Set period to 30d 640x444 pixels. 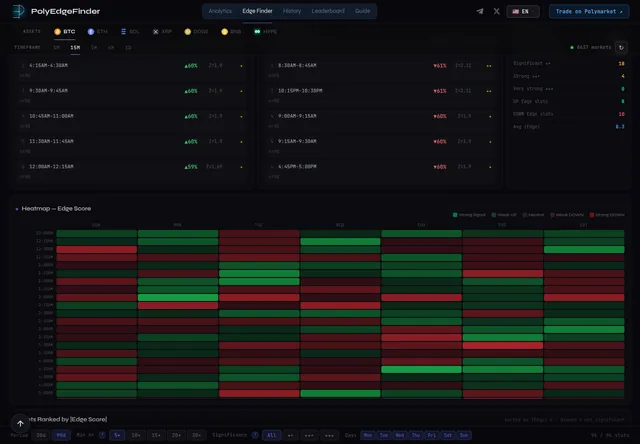click(x=41, y=435)
